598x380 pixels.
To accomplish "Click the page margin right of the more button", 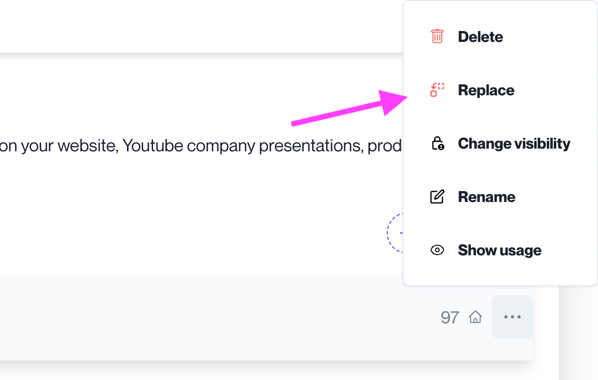I will (x=578, y=332).
